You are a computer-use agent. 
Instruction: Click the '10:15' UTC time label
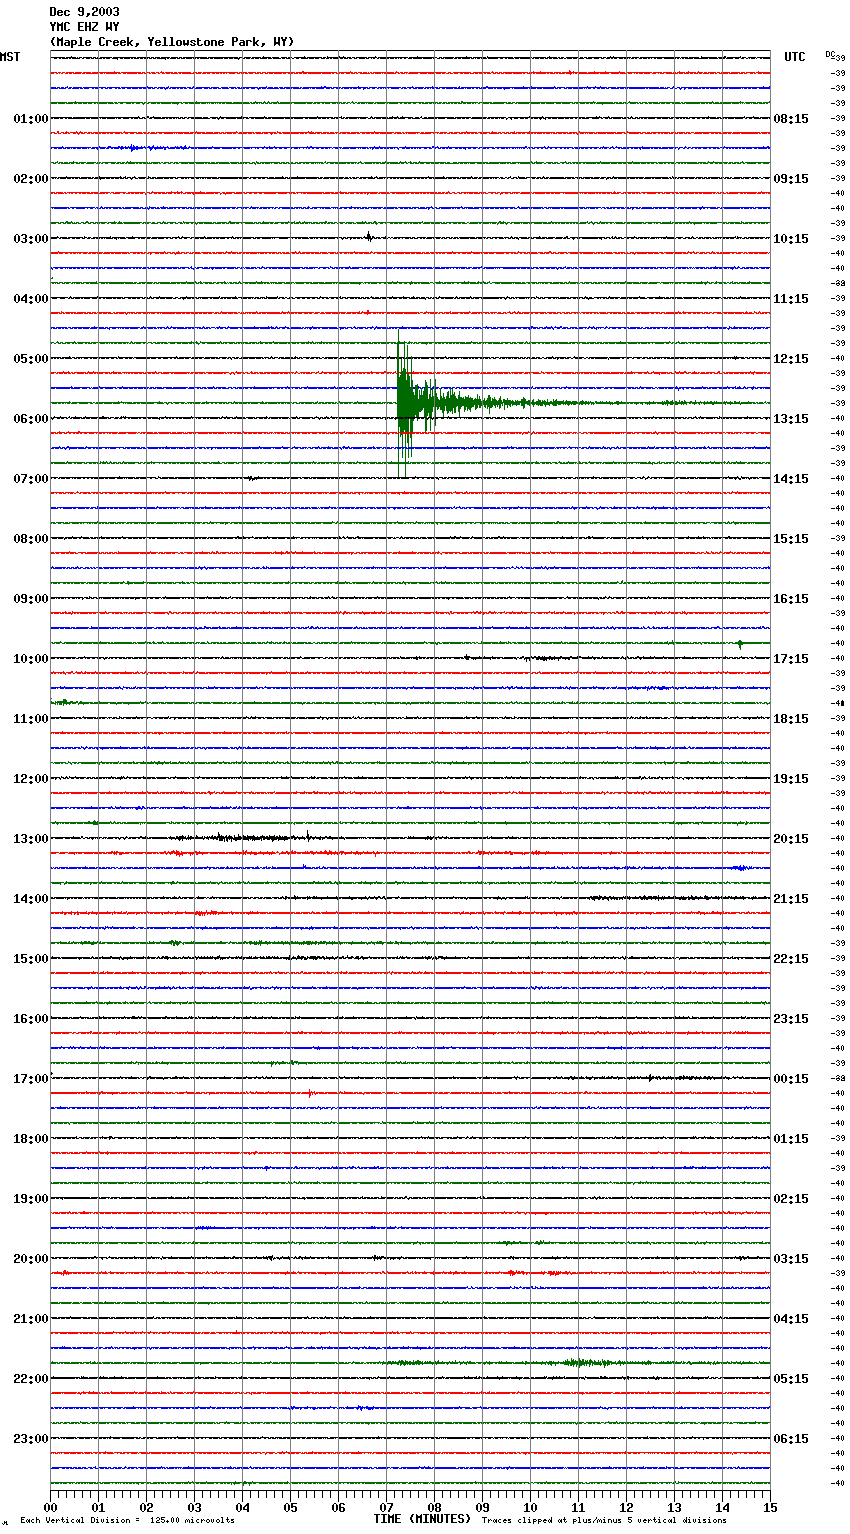pyautogui.click(x=791, y=239)
